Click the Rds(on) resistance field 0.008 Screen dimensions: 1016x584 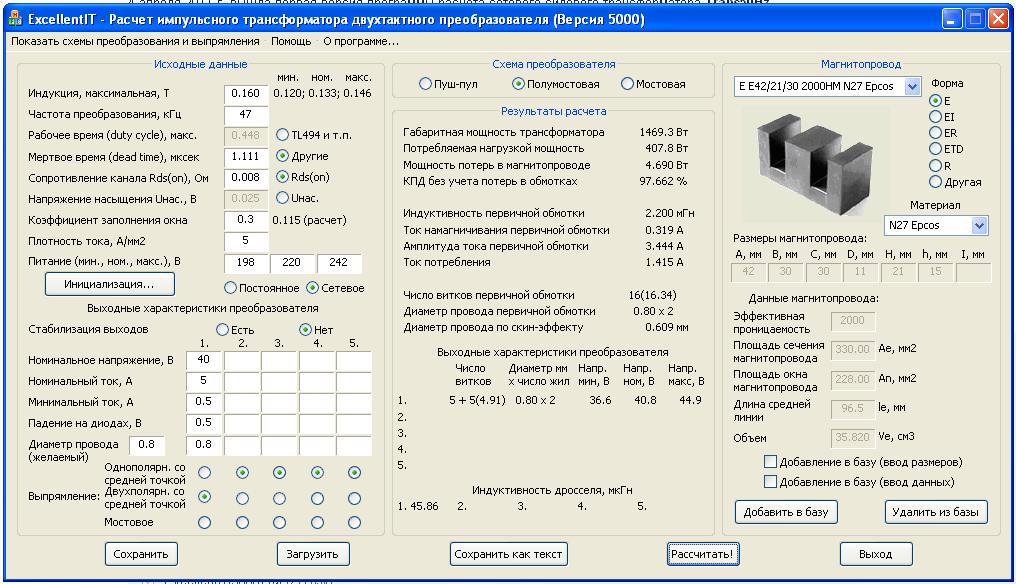click(x=246, y=177)
